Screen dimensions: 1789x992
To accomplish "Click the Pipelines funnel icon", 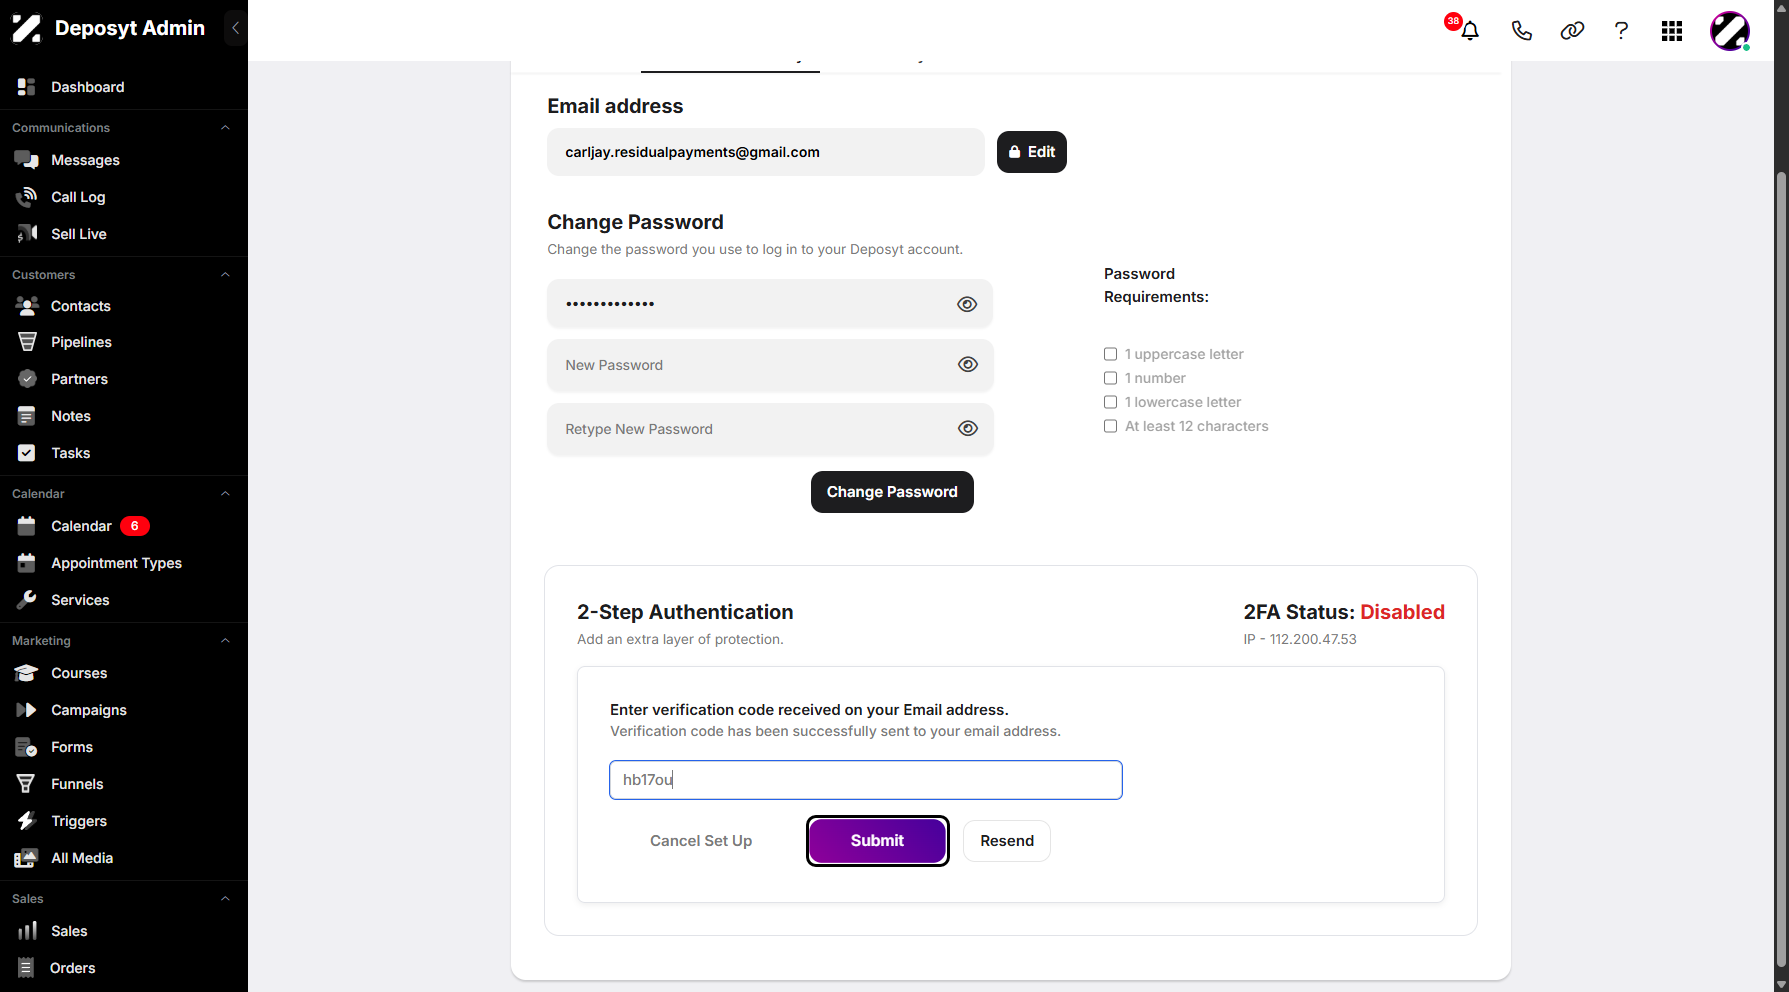I will pos(27,342).
